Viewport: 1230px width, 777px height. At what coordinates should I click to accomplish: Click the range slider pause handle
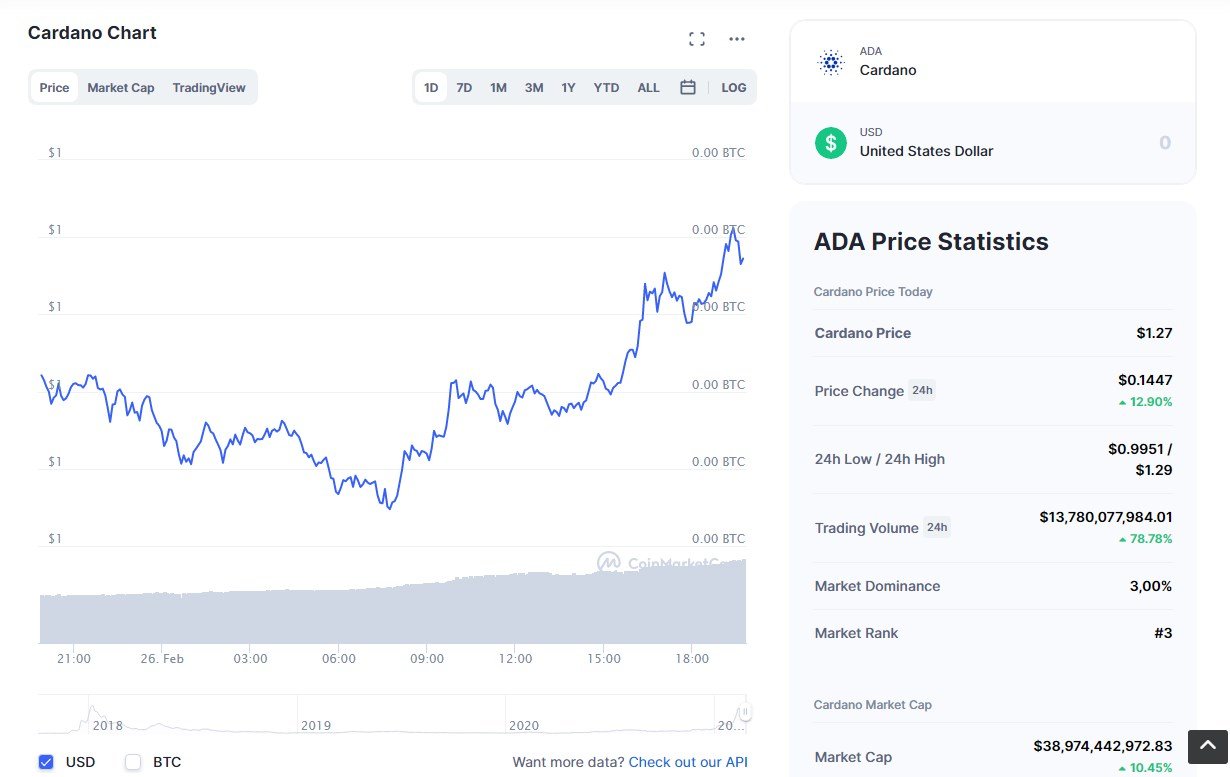click(745, 712)
